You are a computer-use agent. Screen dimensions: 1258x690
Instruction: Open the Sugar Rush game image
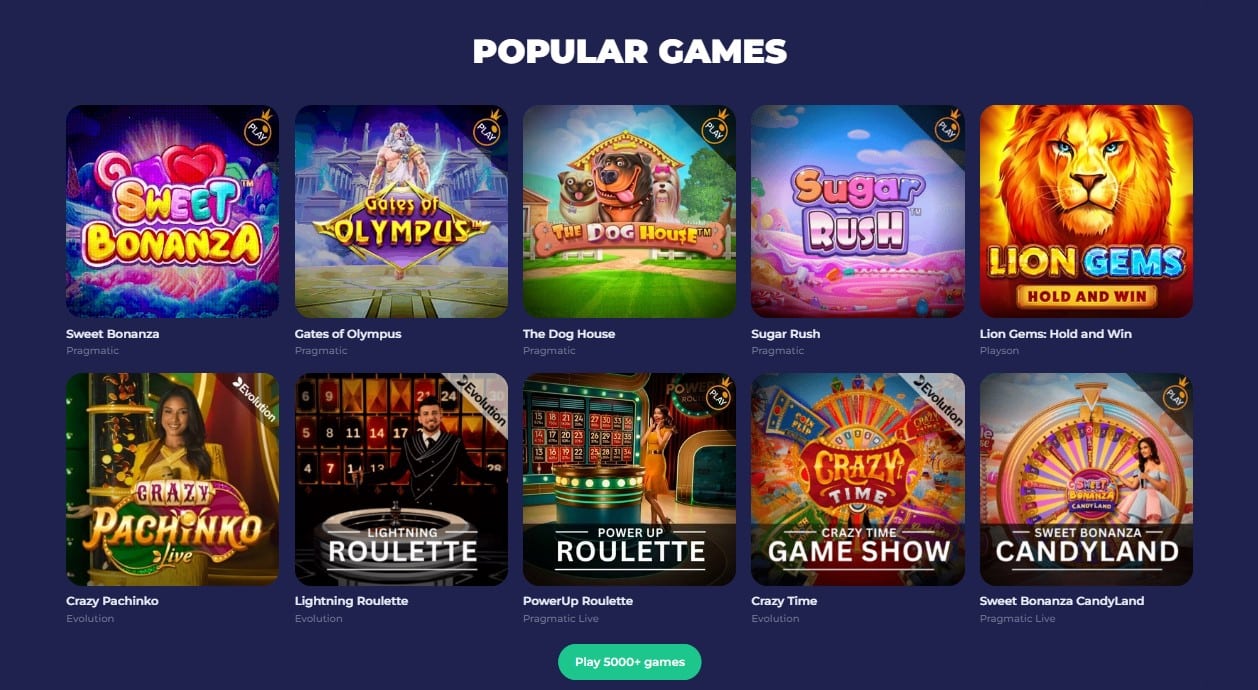coord(858,211)
